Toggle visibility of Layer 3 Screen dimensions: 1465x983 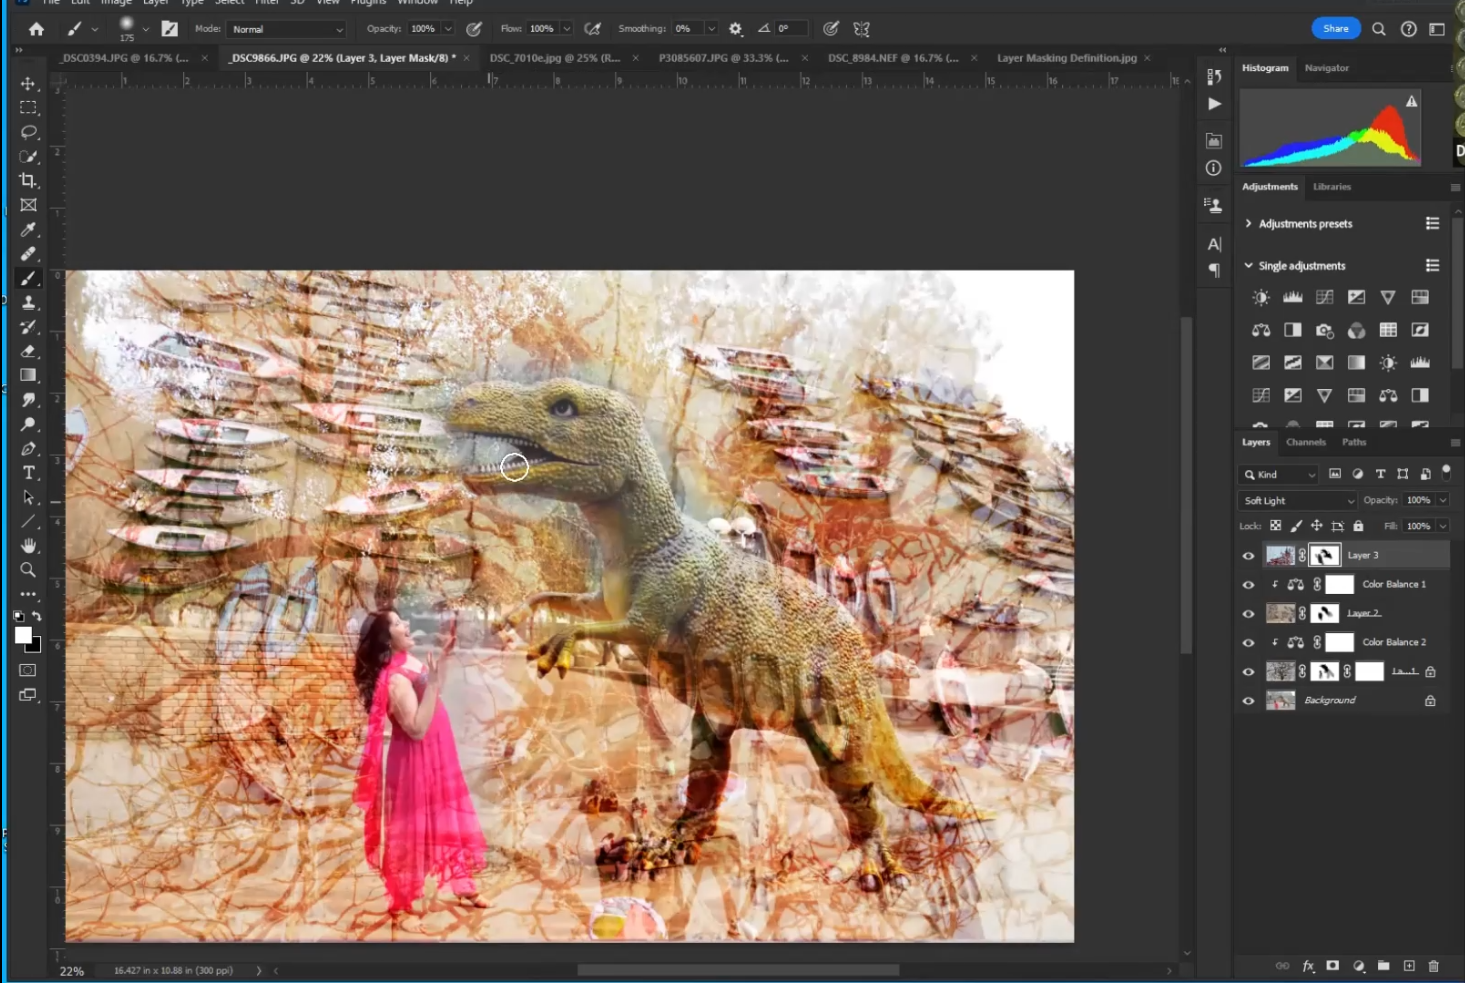[x=1248, y=556]
